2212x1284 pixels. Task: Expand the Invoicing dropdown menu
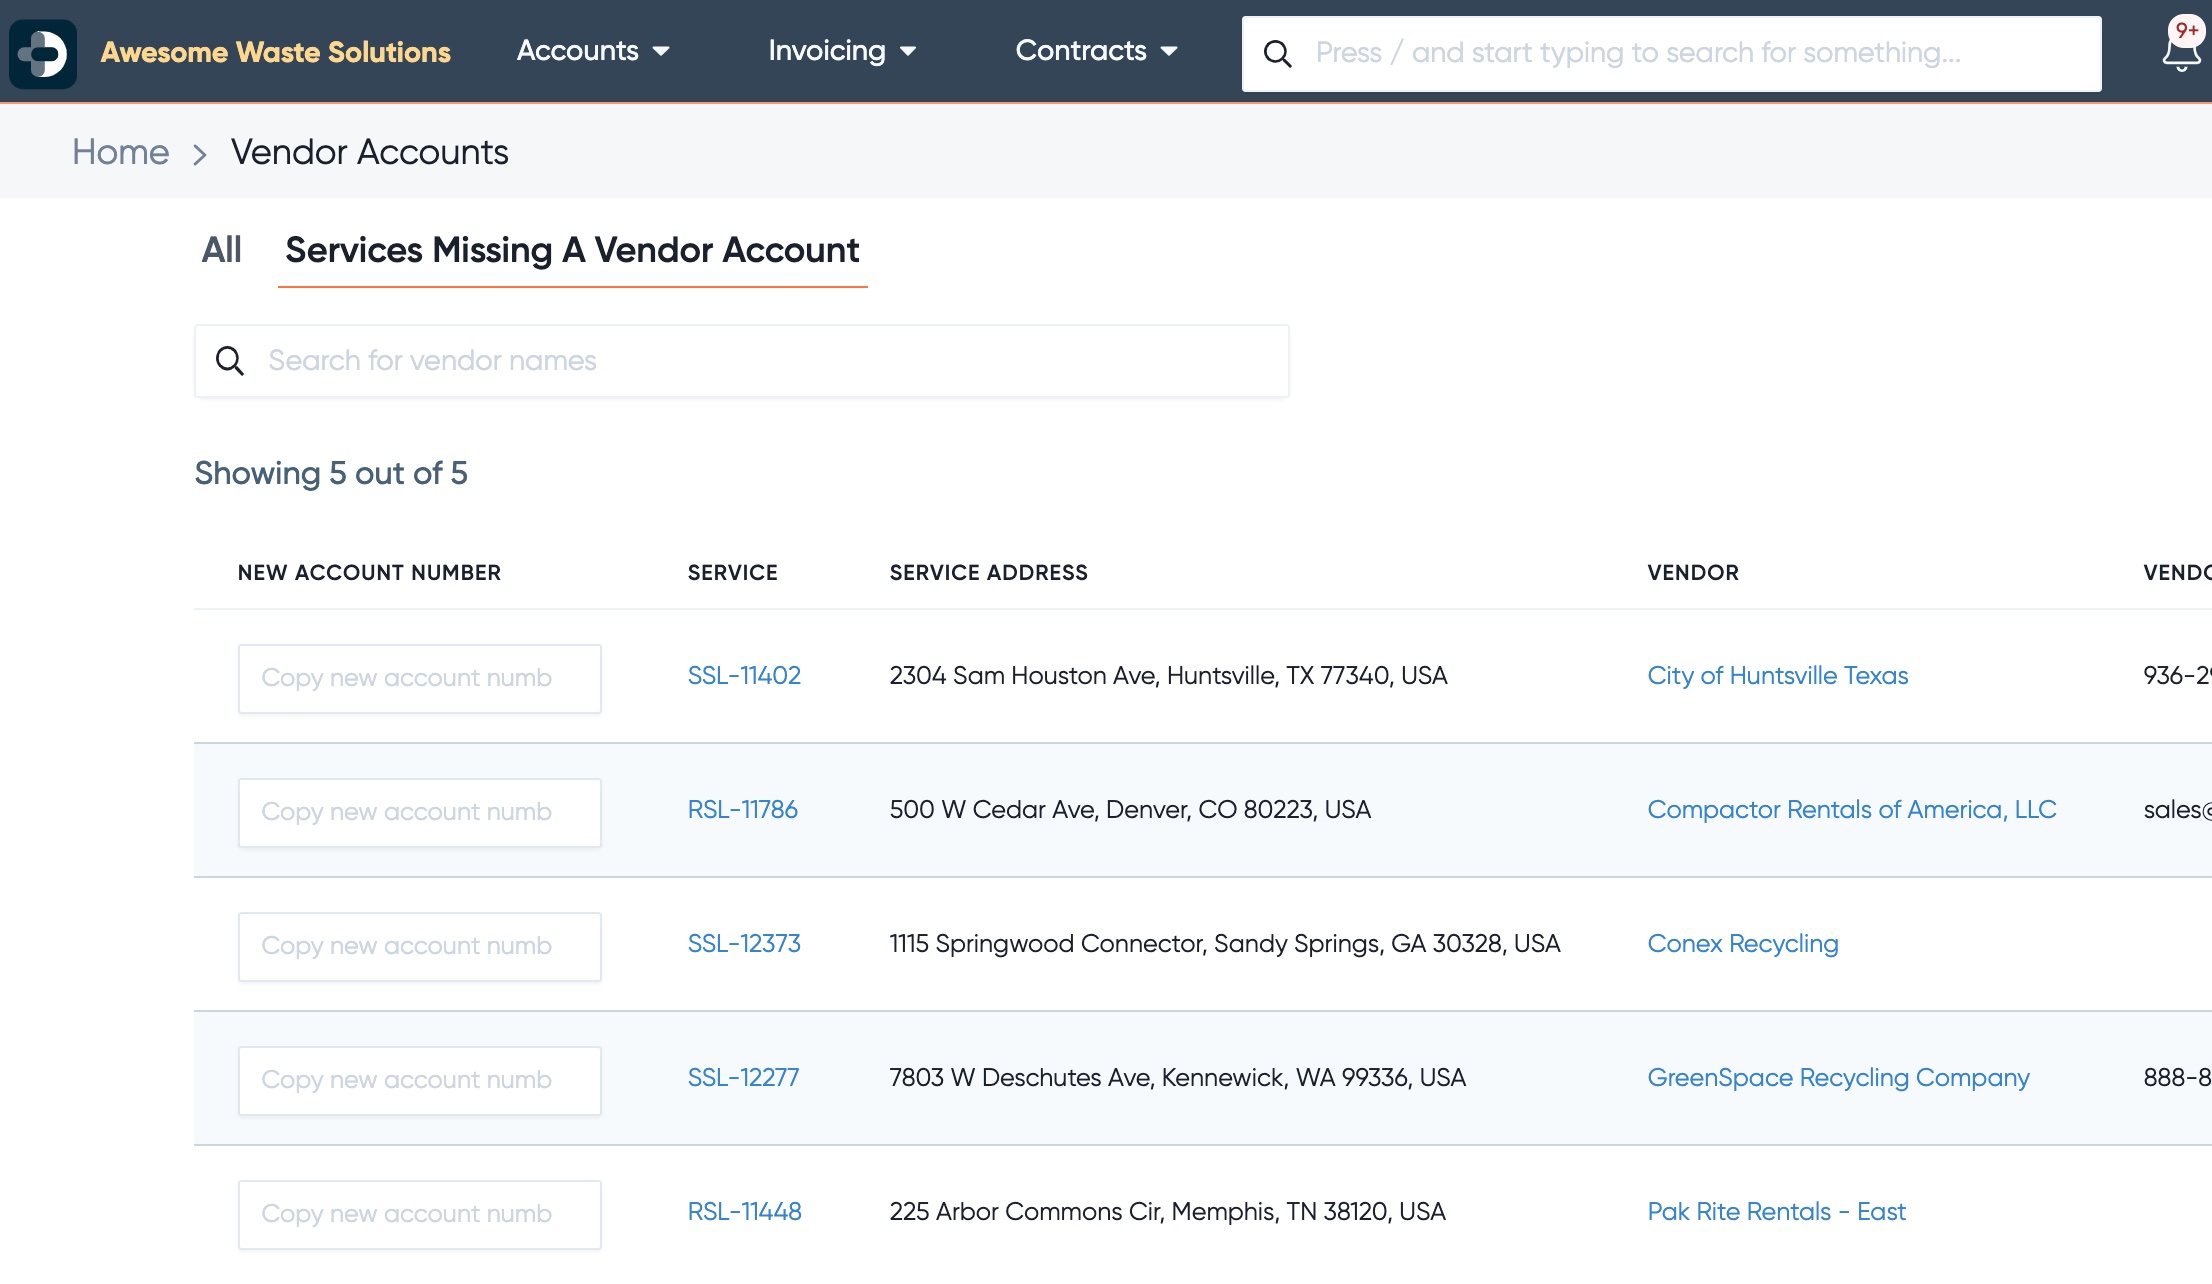point(842,51)
